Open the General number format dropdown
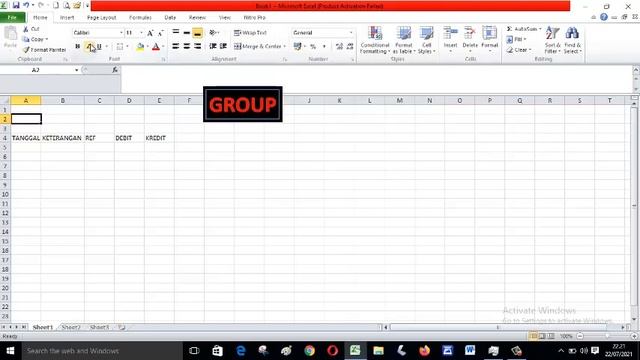This screenshot has width=640, height=360. click(351, 33)
